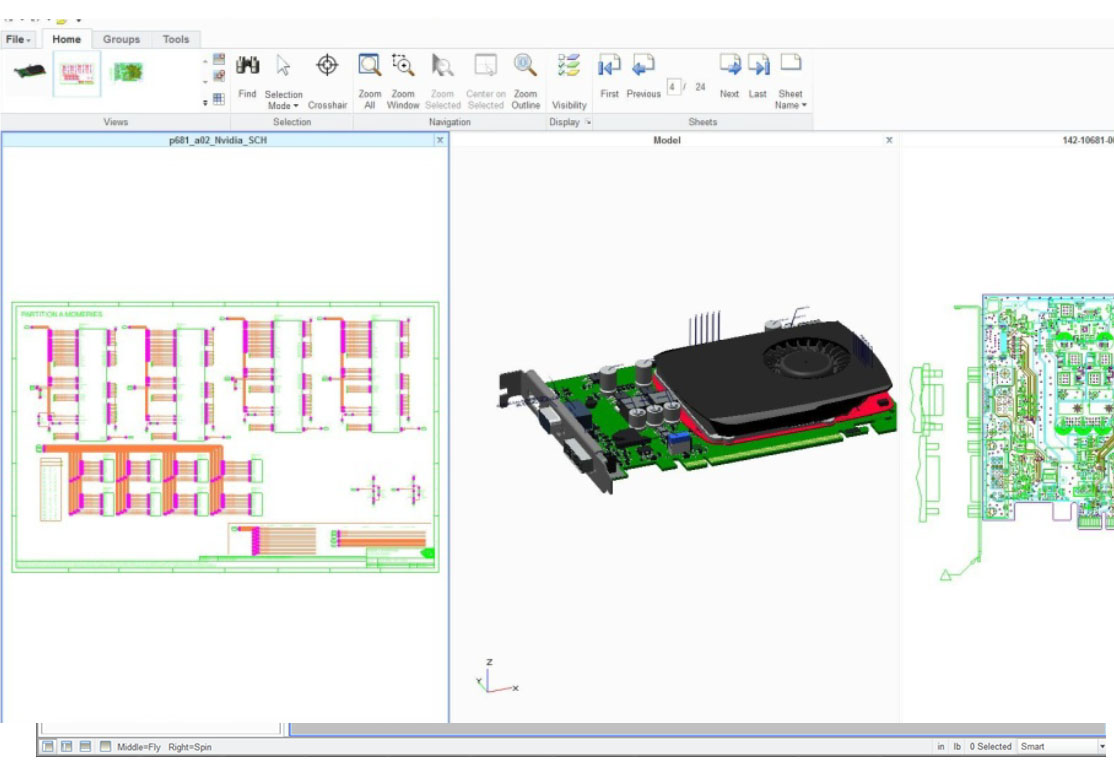The image size is (1114, 766).
Task: Switch to the Groups ribbon tab
Action: coord(121,39)
